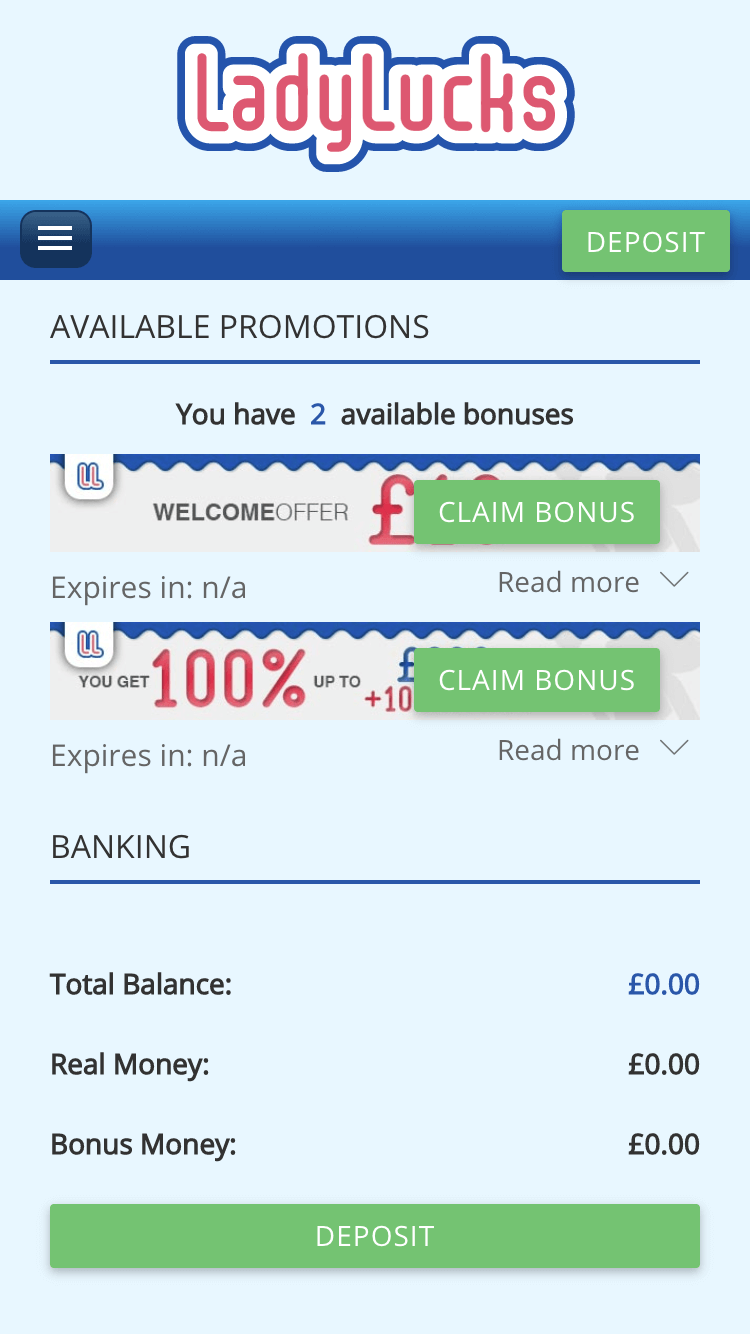Click the LL badge on 100% banner
Image resolution: width=750 pixels, height=1334 pixels.
pyautogui.click(x=90, y=644)
